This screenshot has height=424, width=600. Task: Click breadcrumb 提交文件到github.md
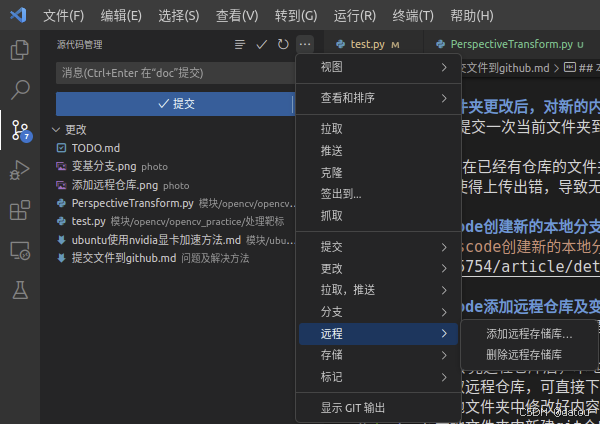(x=505, y=68)
